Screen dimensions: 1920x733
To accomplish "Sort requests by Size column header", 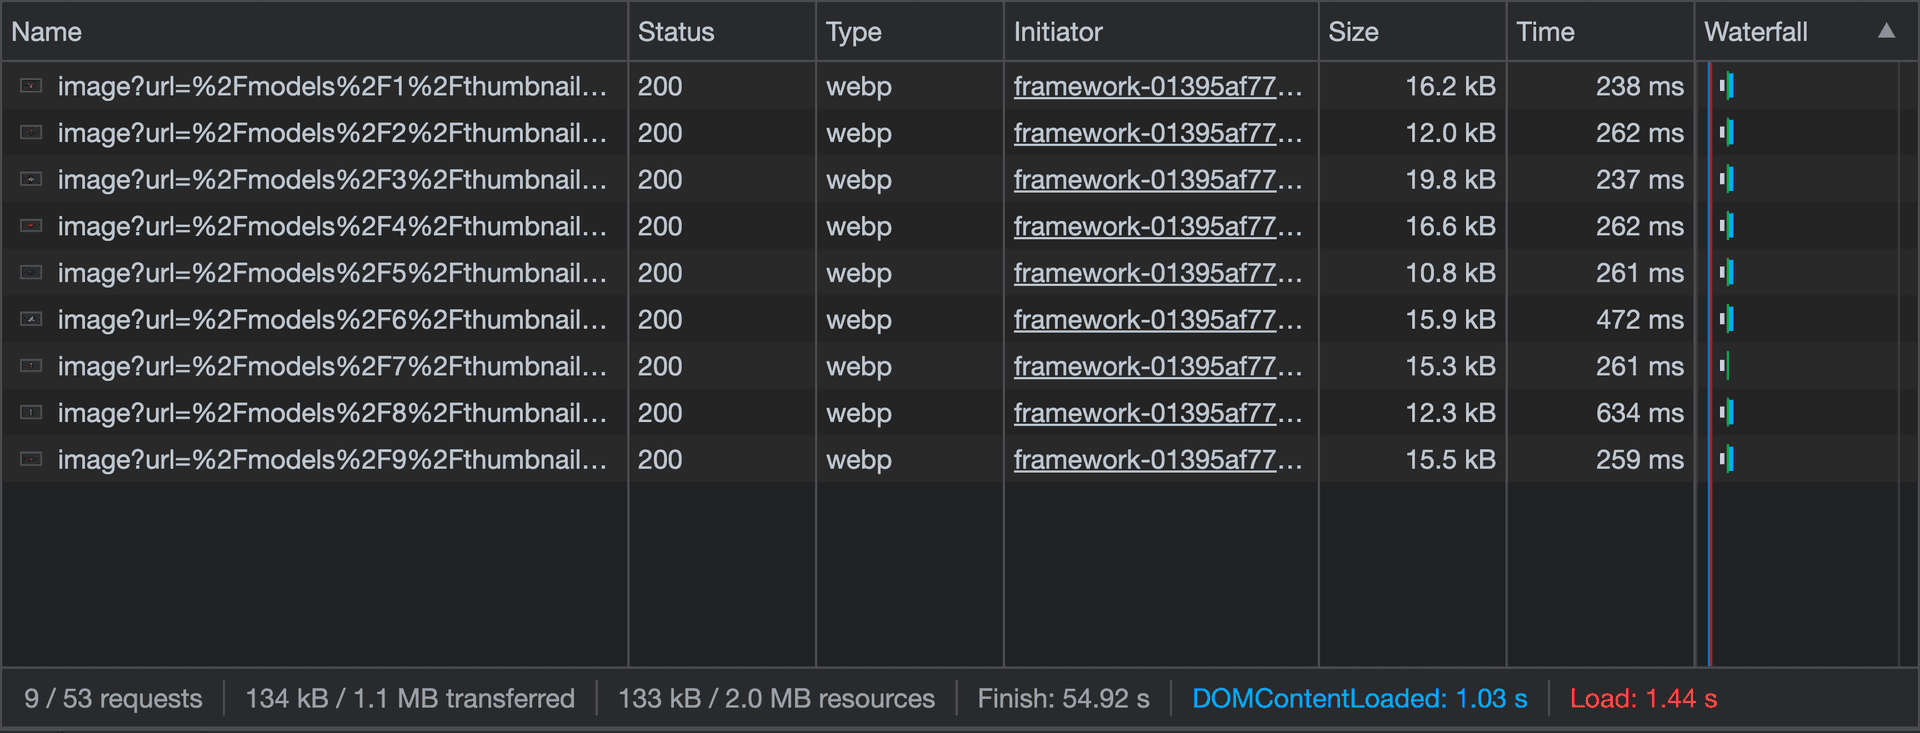I will [1353, 32].
